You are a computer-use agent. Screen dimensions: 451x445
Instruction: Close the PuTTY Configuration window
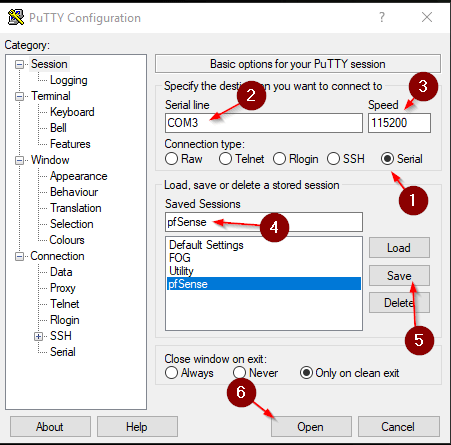[x=427, y=17]
